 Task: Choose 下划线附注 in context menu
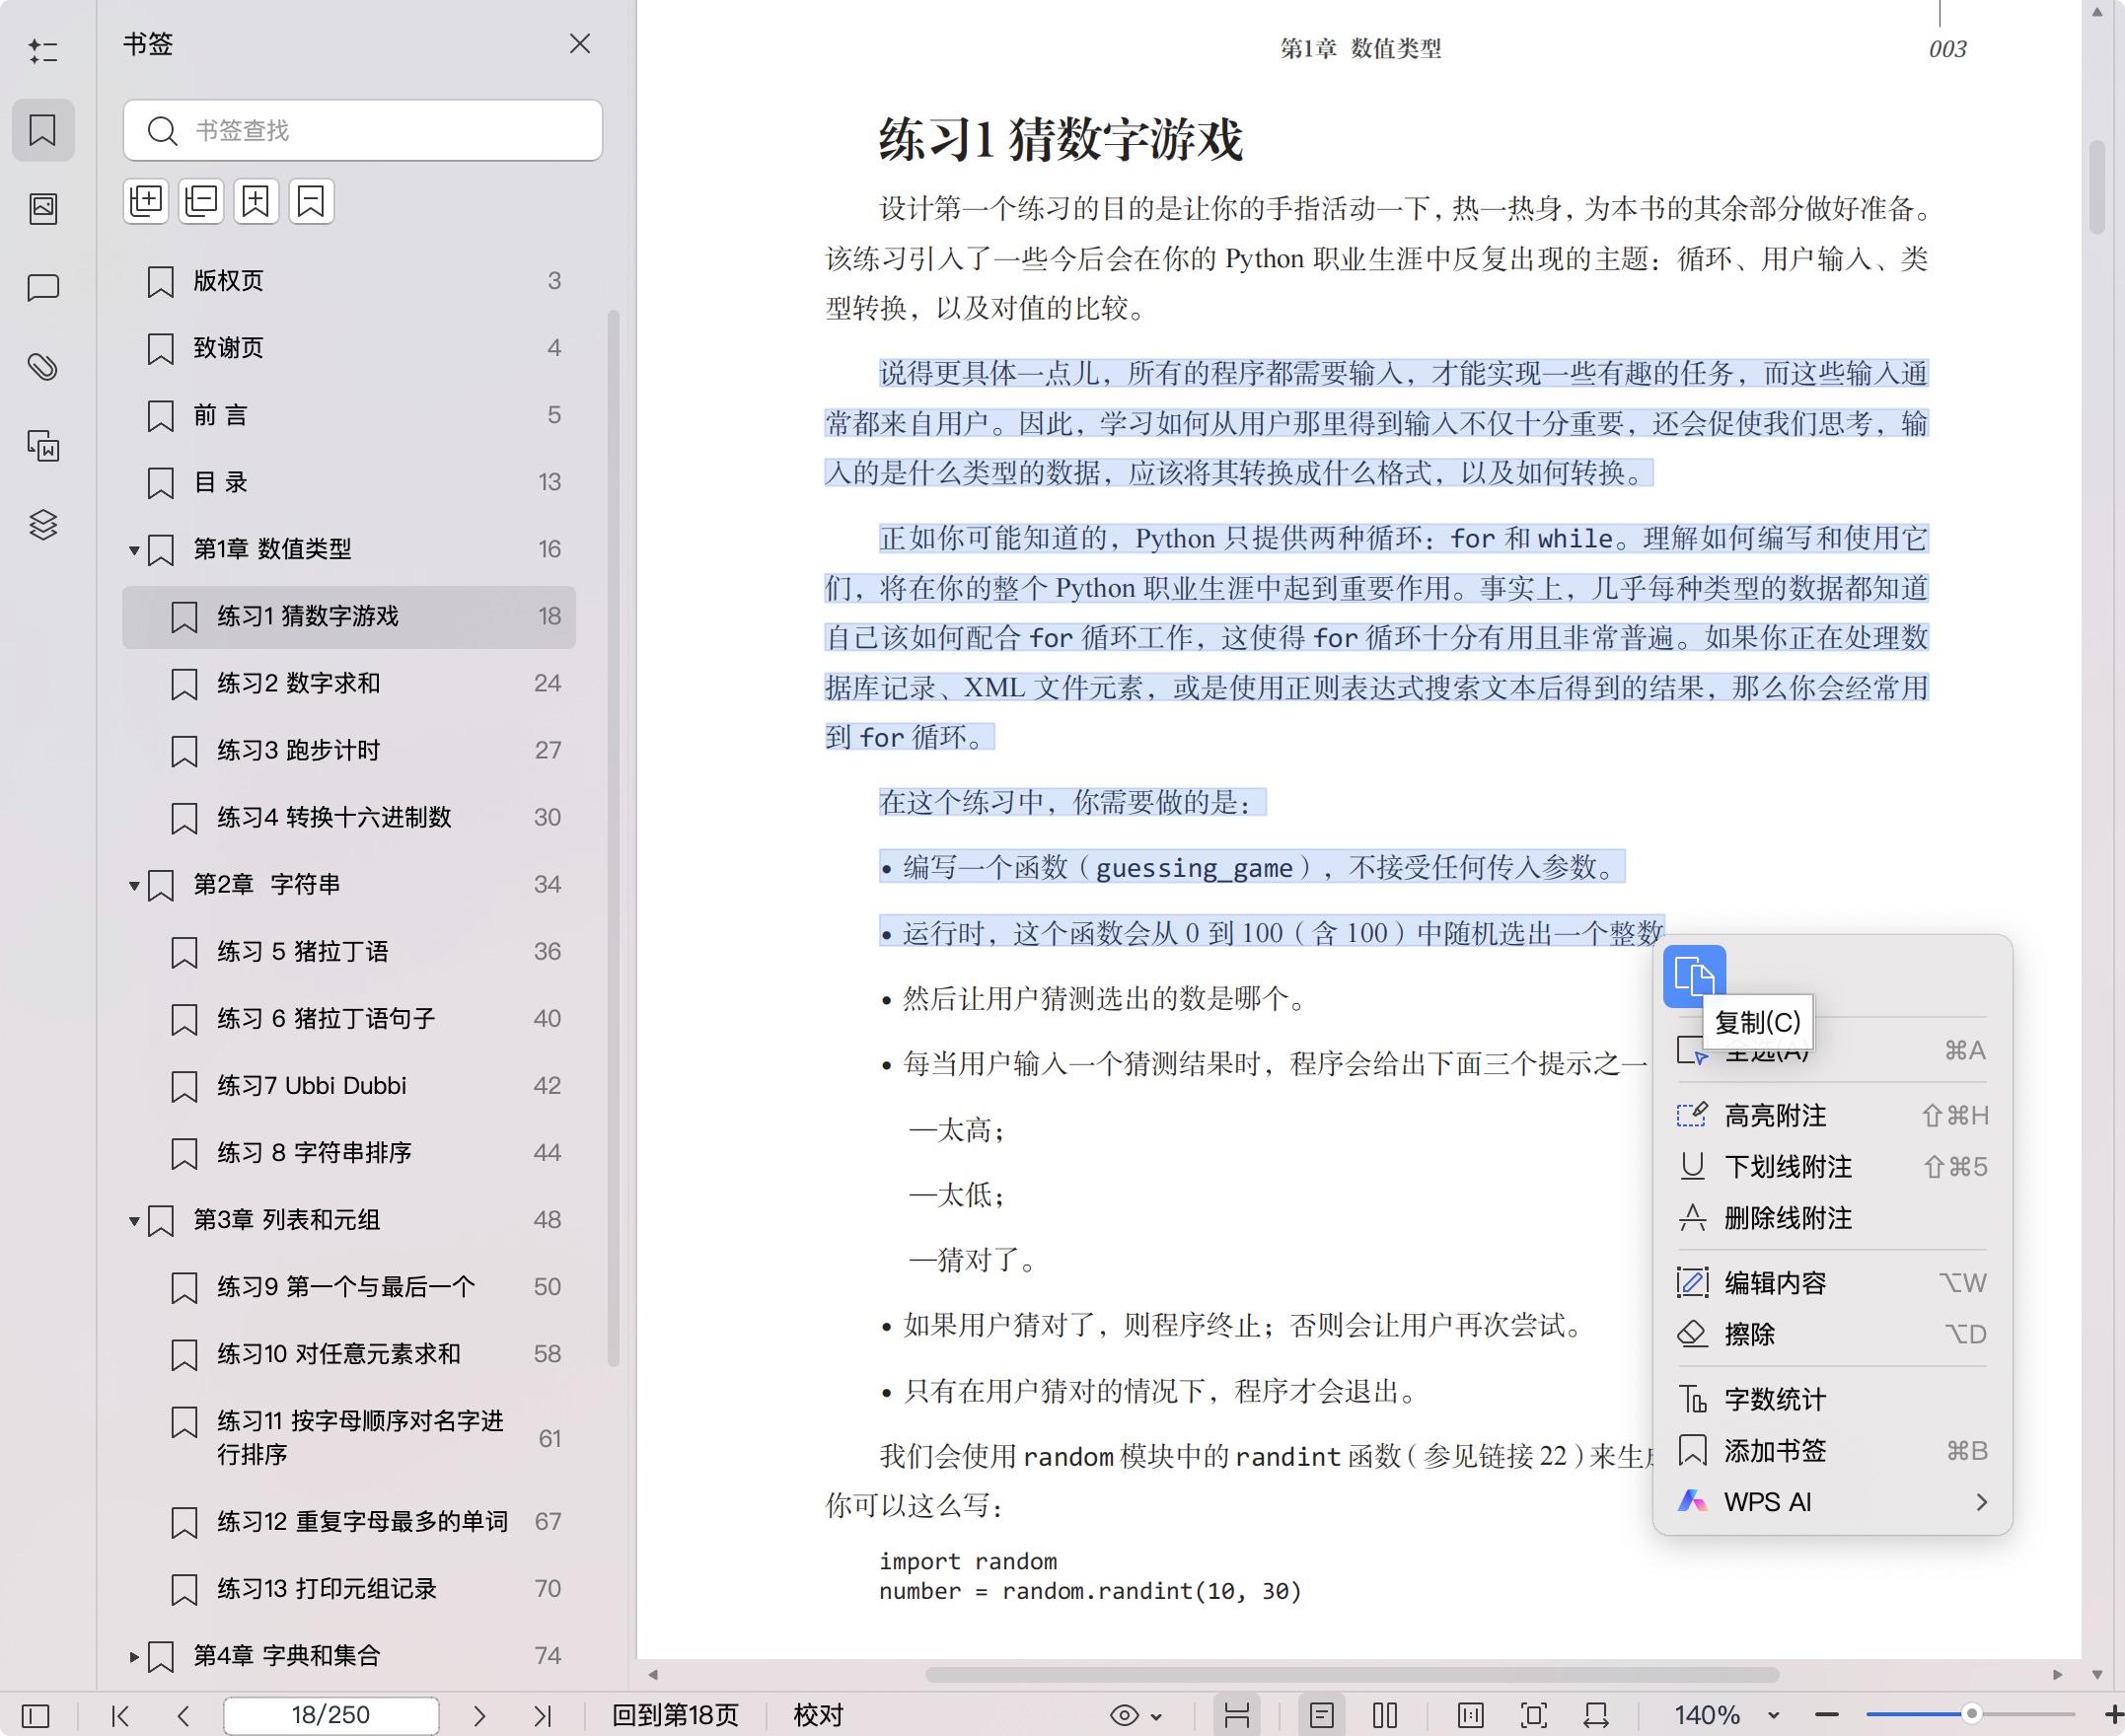pyautogui.click(x=1832, y=1167)
